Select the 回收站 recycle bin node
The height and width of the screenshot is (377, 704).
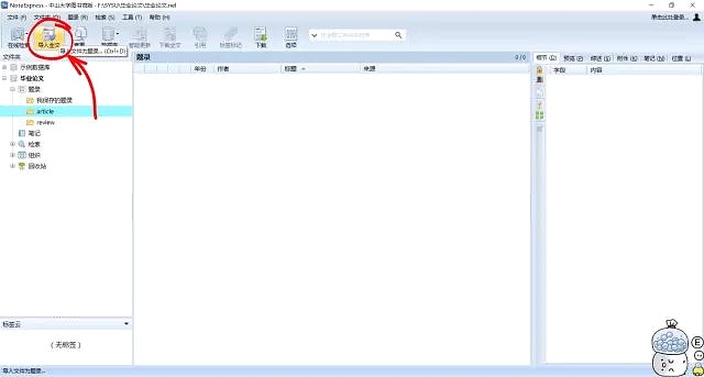tap(37, 166)
